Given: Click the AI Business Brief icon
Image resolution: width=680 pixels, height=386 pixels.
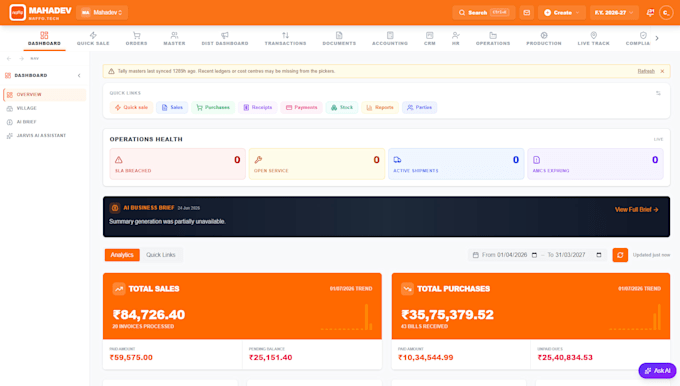Looking at the screenshot, I should [115, 208].
